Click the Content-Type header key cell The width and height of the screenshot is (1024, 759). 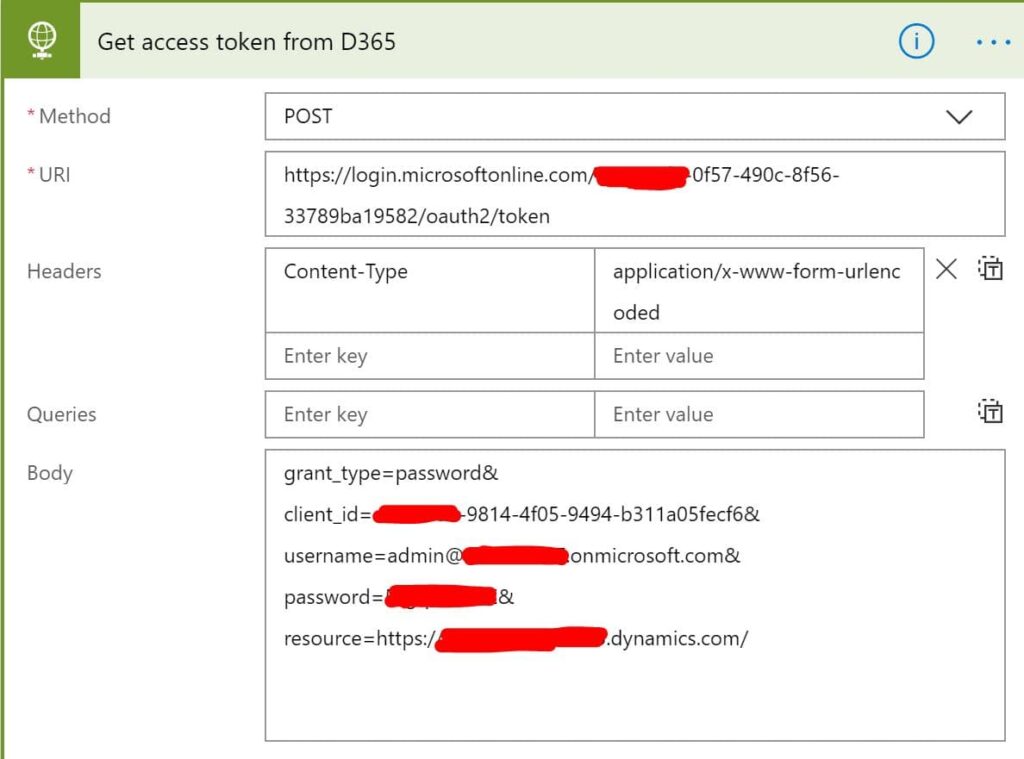tap(430, 290)
